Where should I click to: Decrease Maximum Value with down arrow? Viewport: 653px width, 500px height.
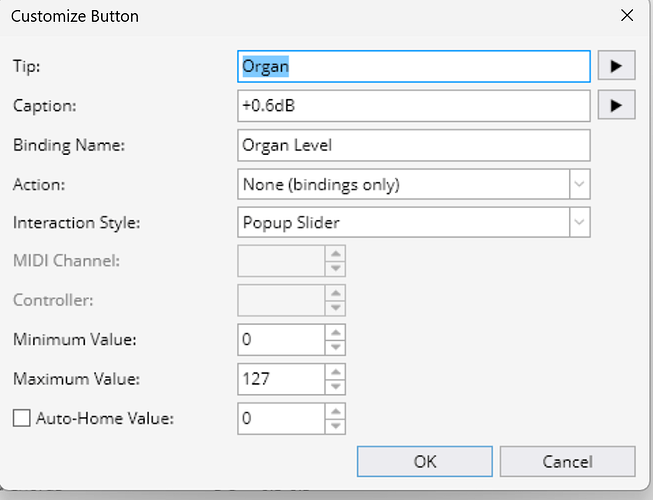[336, 386]
